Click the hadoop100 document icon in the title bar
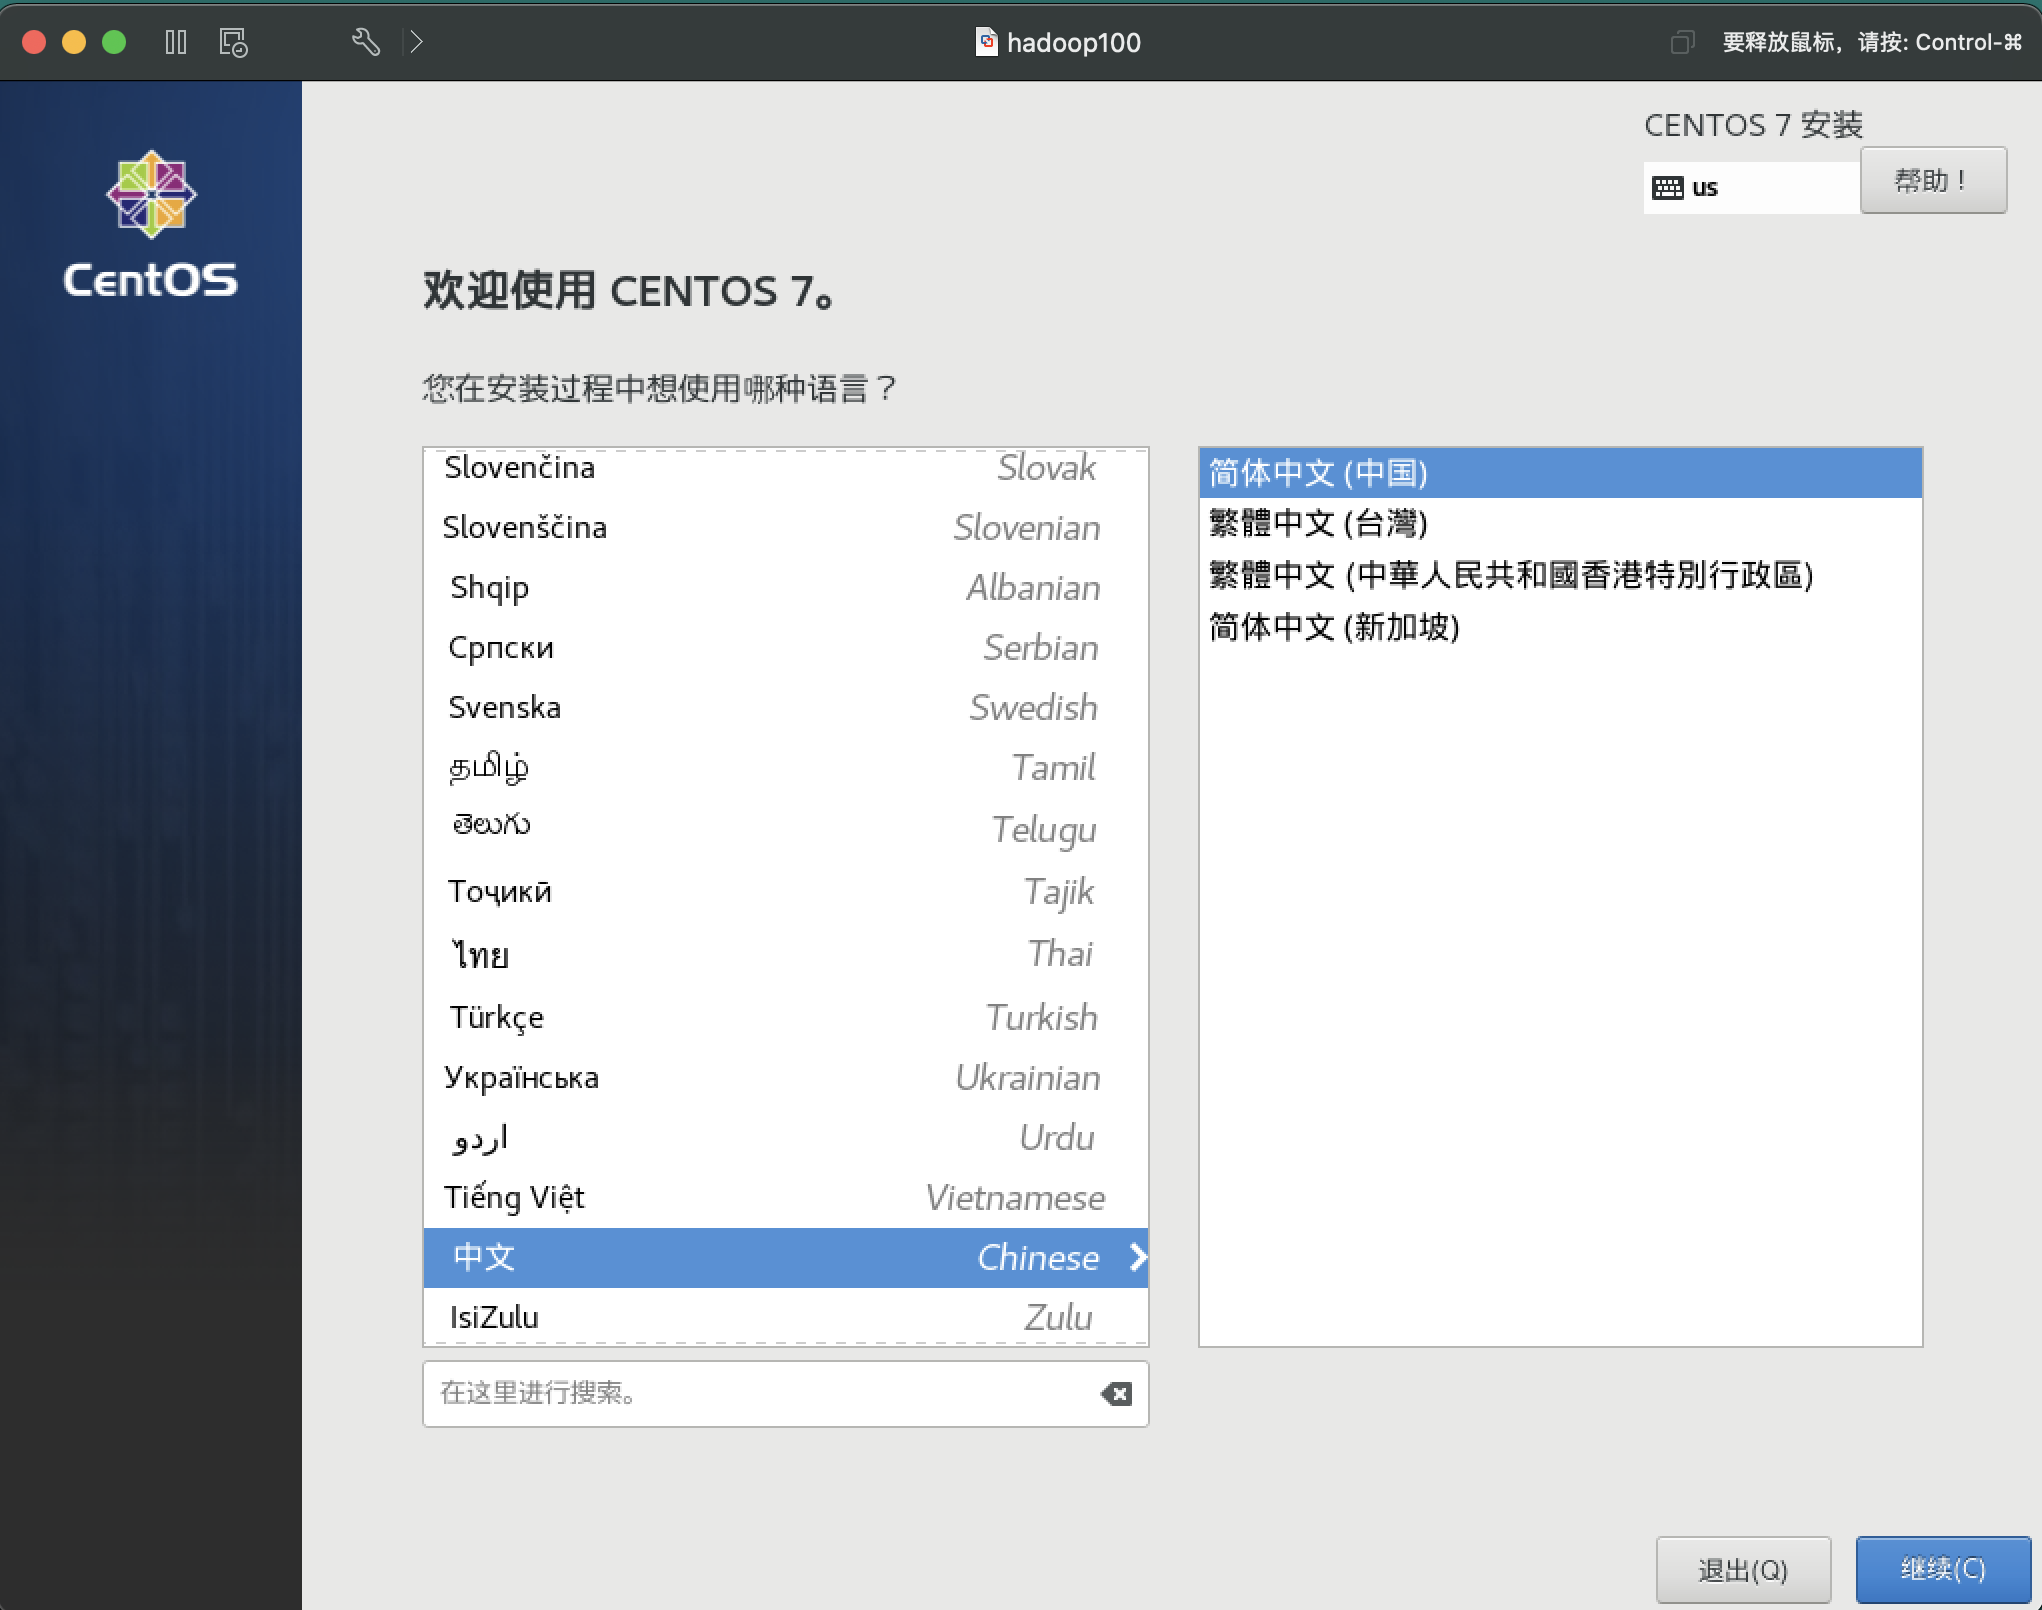Image resolution: width=2042 pixels, height=1610 pixels. 986,42
